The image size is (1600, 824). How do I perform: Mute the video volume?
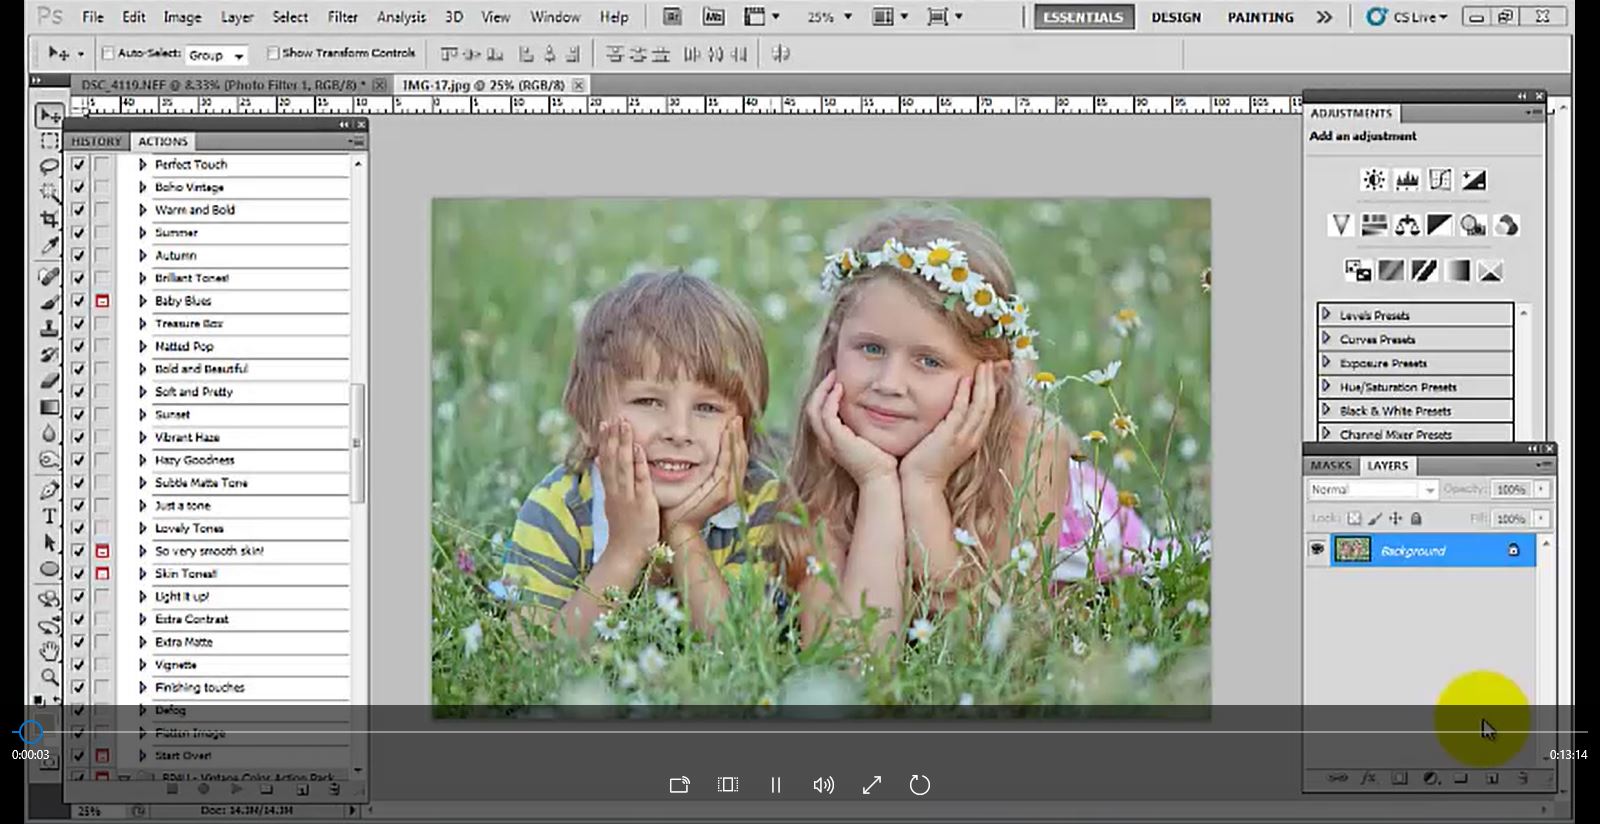pyautogui.click(x=824, y=785)
